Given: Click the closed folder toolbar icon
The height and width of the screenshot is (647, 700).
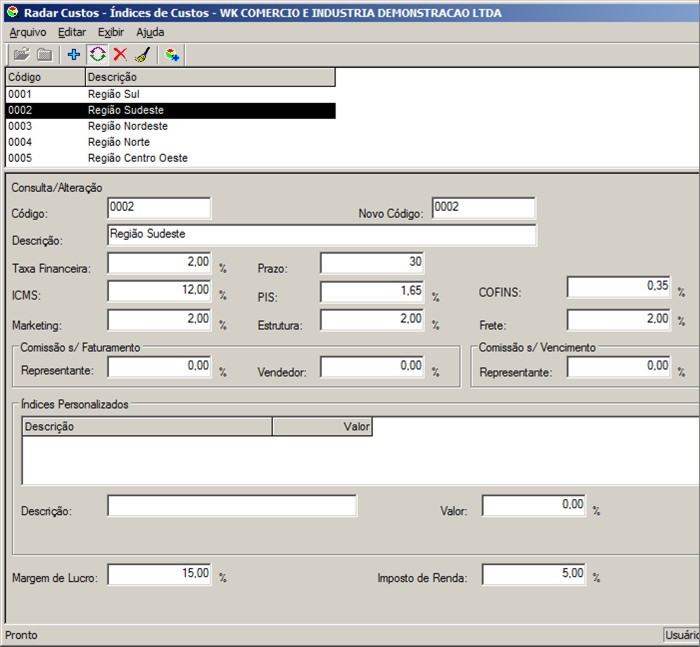Looking at the screenshot, I should tap(44, 55).
